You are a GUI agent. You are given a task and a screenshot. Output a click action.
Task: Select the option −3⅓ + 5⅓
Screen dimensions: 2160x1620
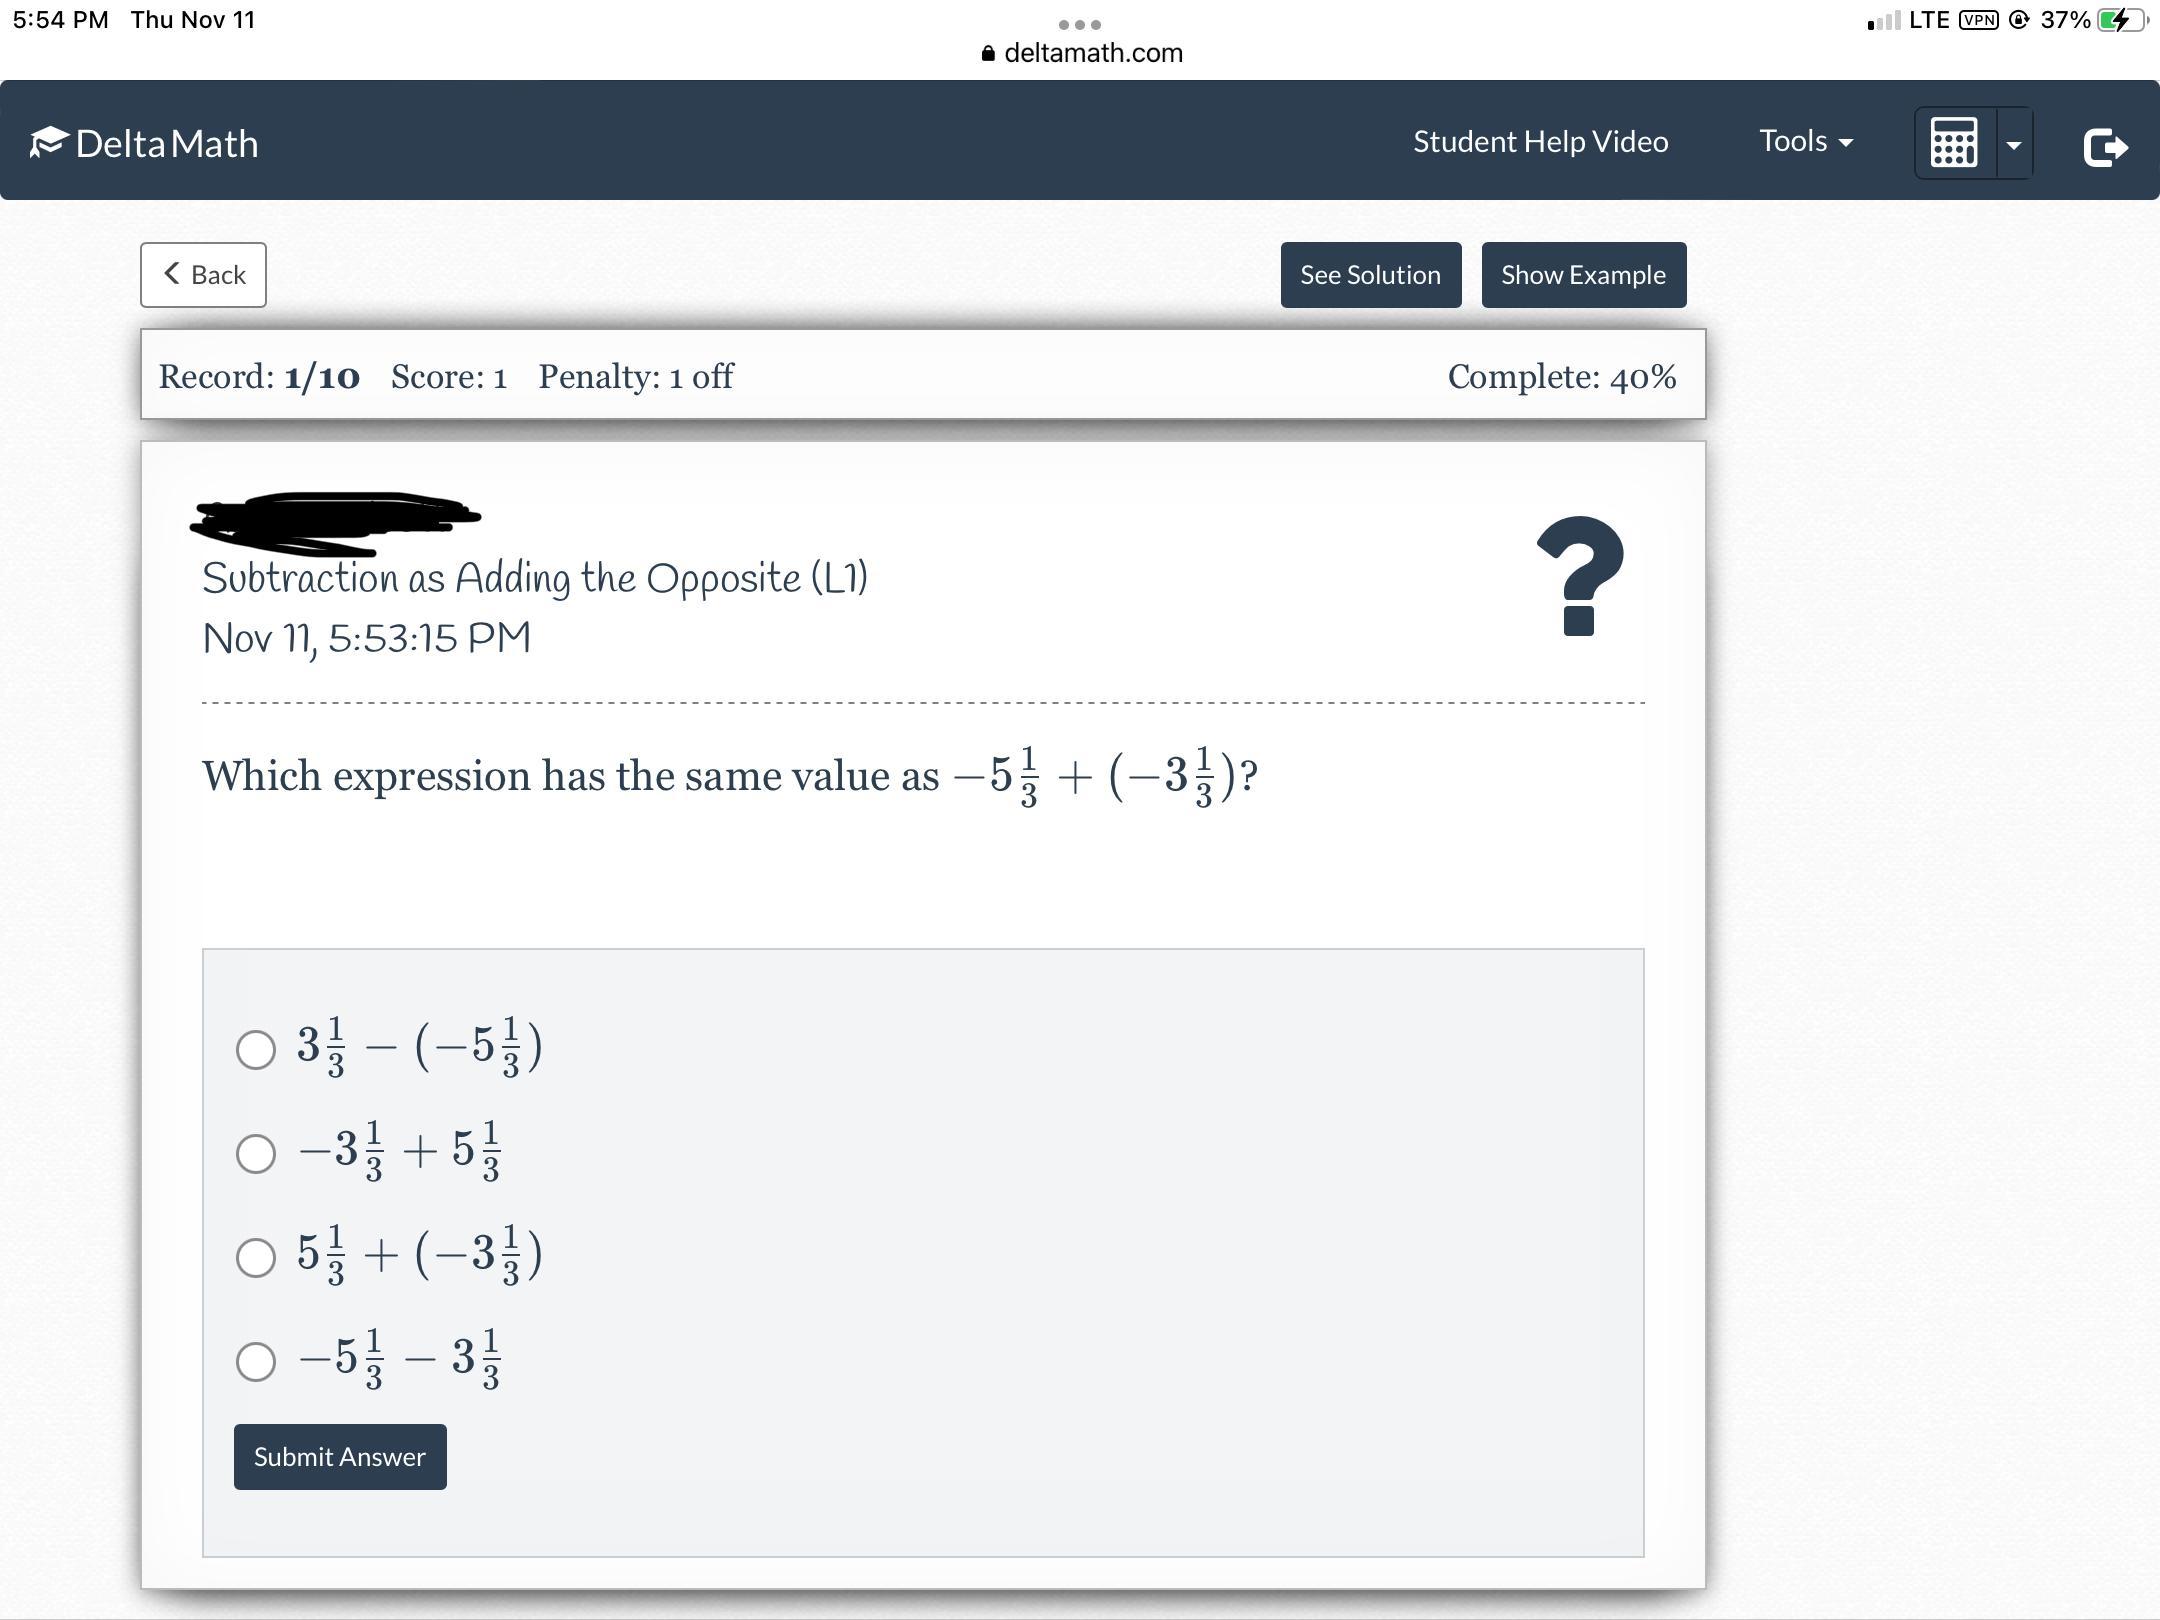(x=256, y=1153)
